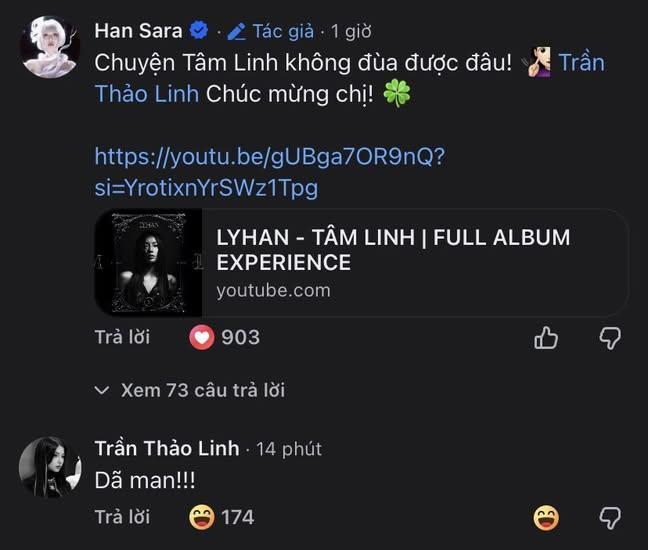
Task: View the laughing reactions with 174 count
Action: (221, 517)
